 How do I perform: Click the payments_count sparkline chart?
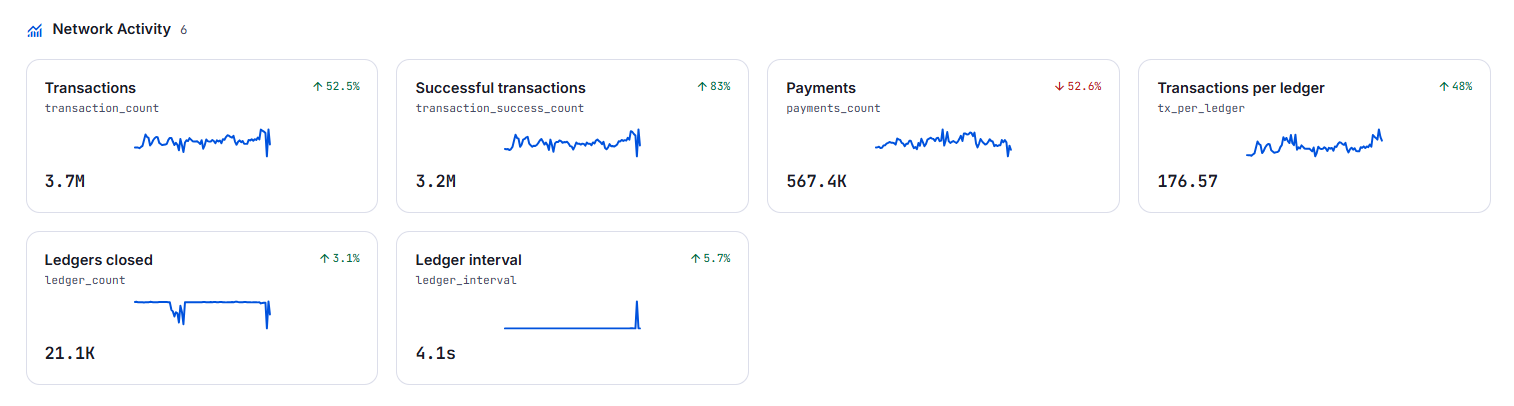click(x=943, y=143)
